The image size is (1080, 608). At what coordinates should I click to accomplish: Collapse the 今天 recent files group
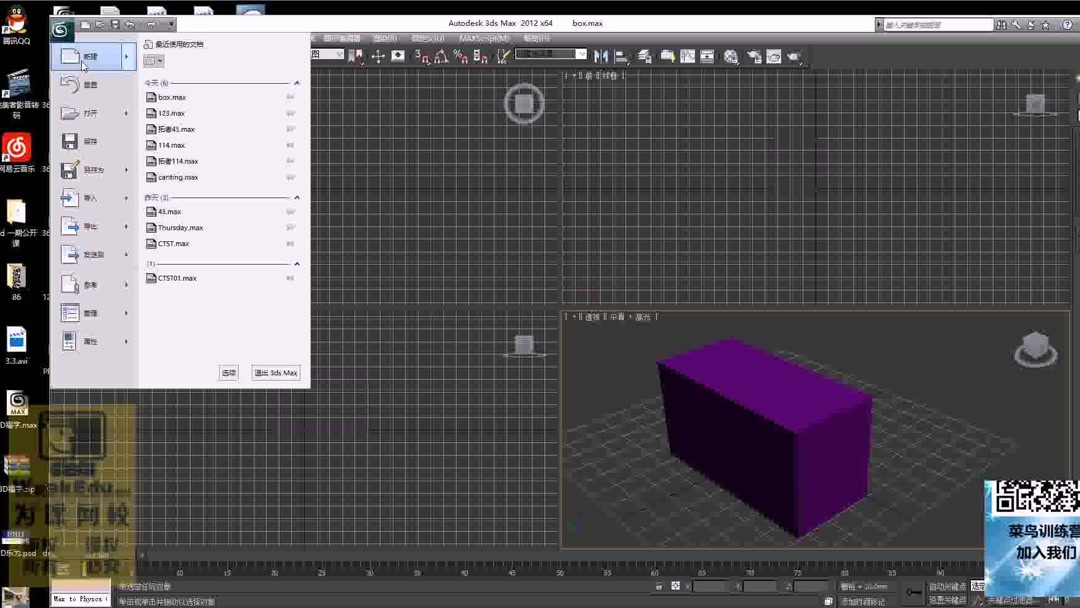[x=297, y=82]
